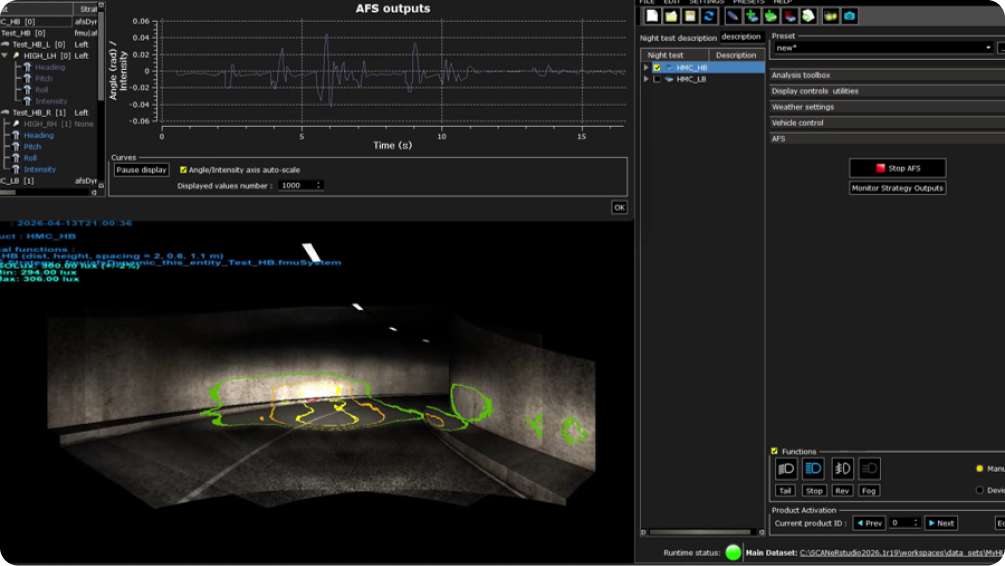Click the page with green arrow export icon
This screenshot has height=566, width=1005.
point(808,17)
